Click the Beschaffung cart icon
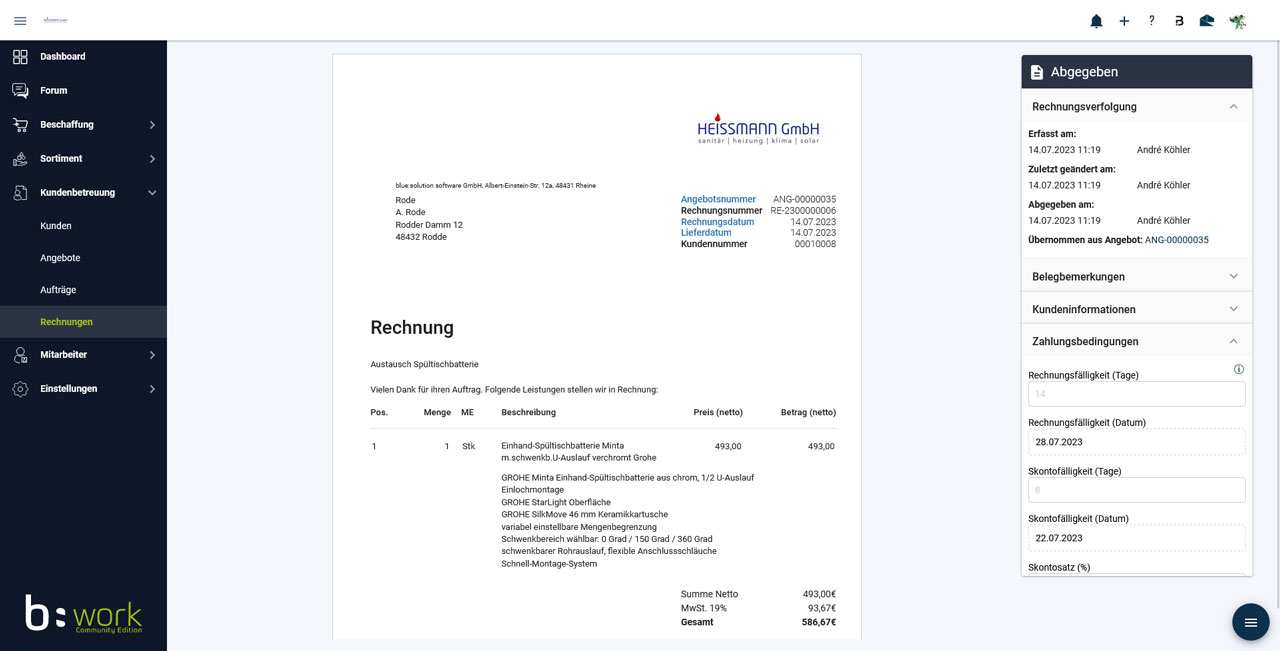The width and height of the screenshot is (1280, 651). [20, 125]
